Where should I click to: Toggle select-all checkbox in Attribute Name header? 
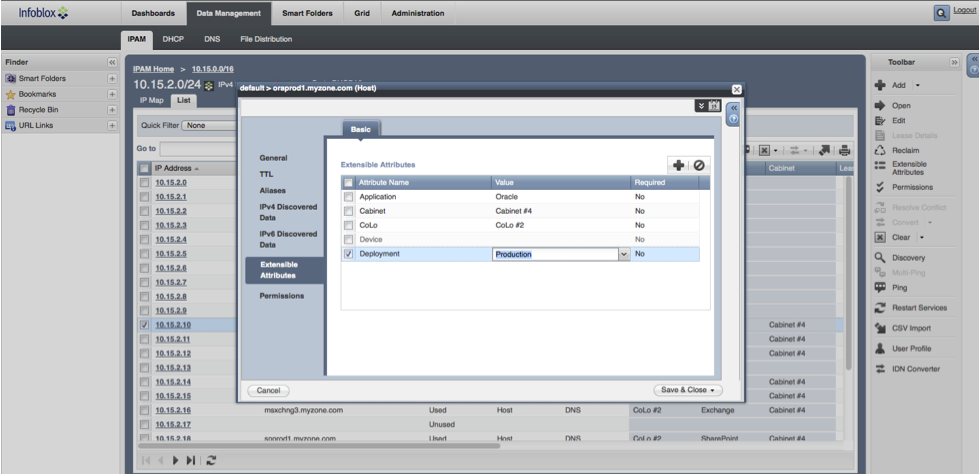[x=349, y=182]
